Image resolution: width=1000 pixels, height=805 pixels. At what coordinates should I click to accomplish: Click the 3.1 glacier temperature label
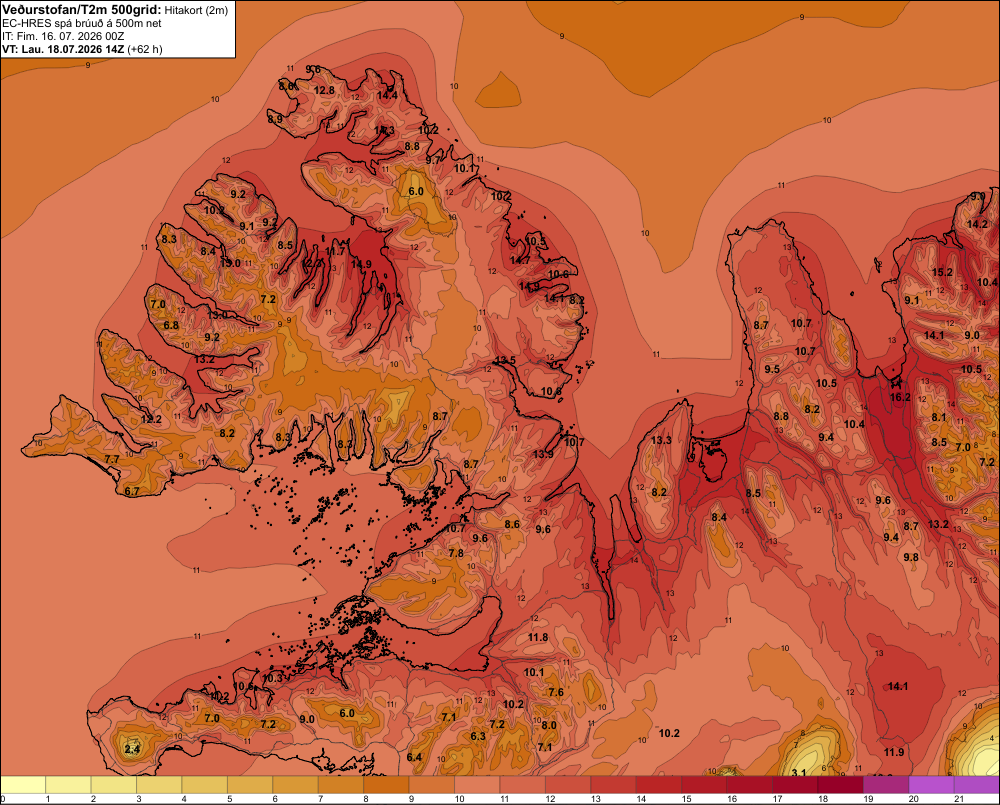click(x=798, y=772)
